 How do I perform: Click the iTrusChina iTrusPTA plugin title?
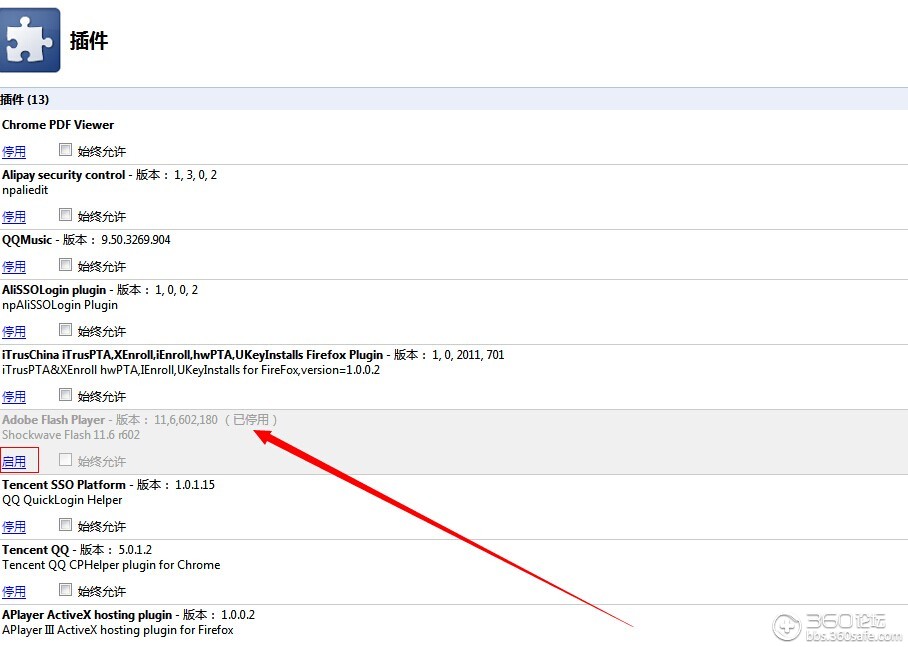192,354
